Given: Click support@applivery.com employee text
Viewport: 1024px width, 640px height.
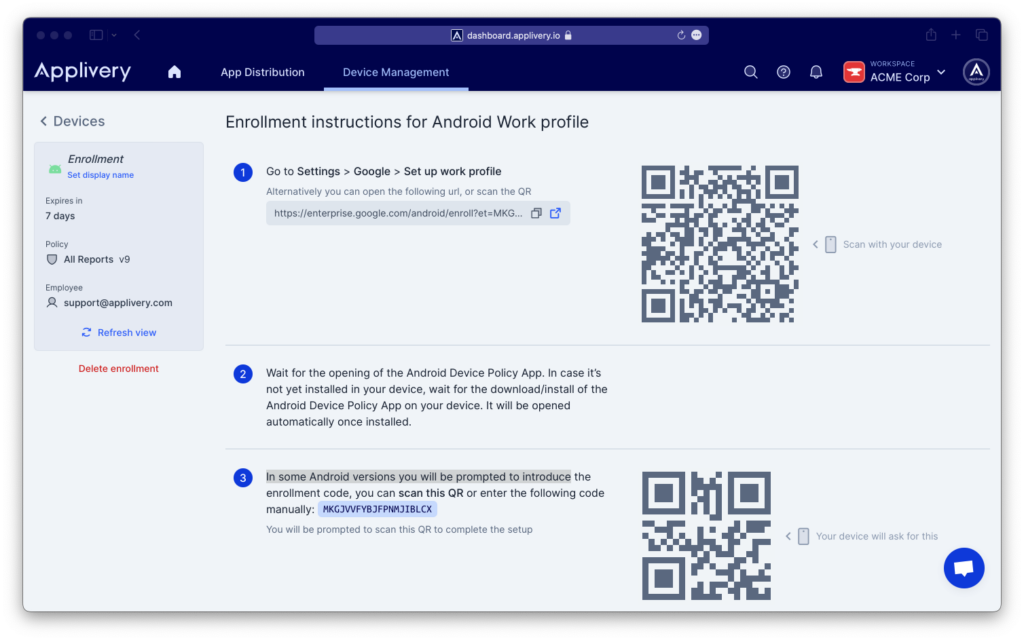Looking at the screenshot, I should (x=118, y=302).
